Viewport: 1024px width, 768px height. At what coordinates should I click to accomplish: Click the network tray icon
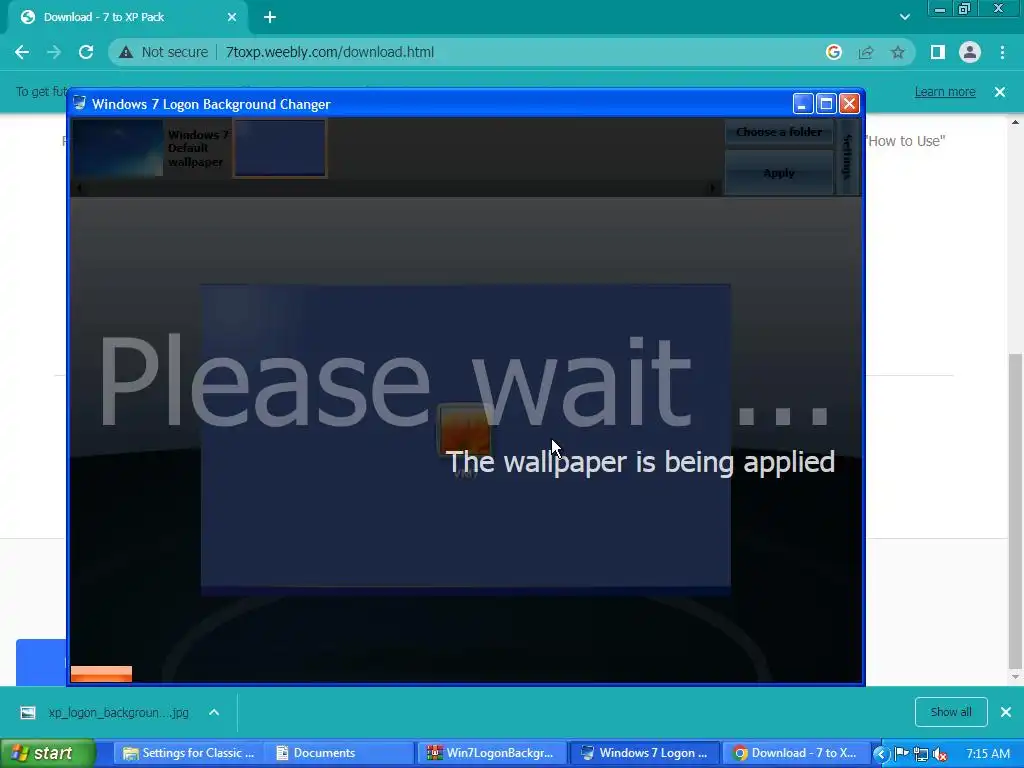click(x=921, y=754)
